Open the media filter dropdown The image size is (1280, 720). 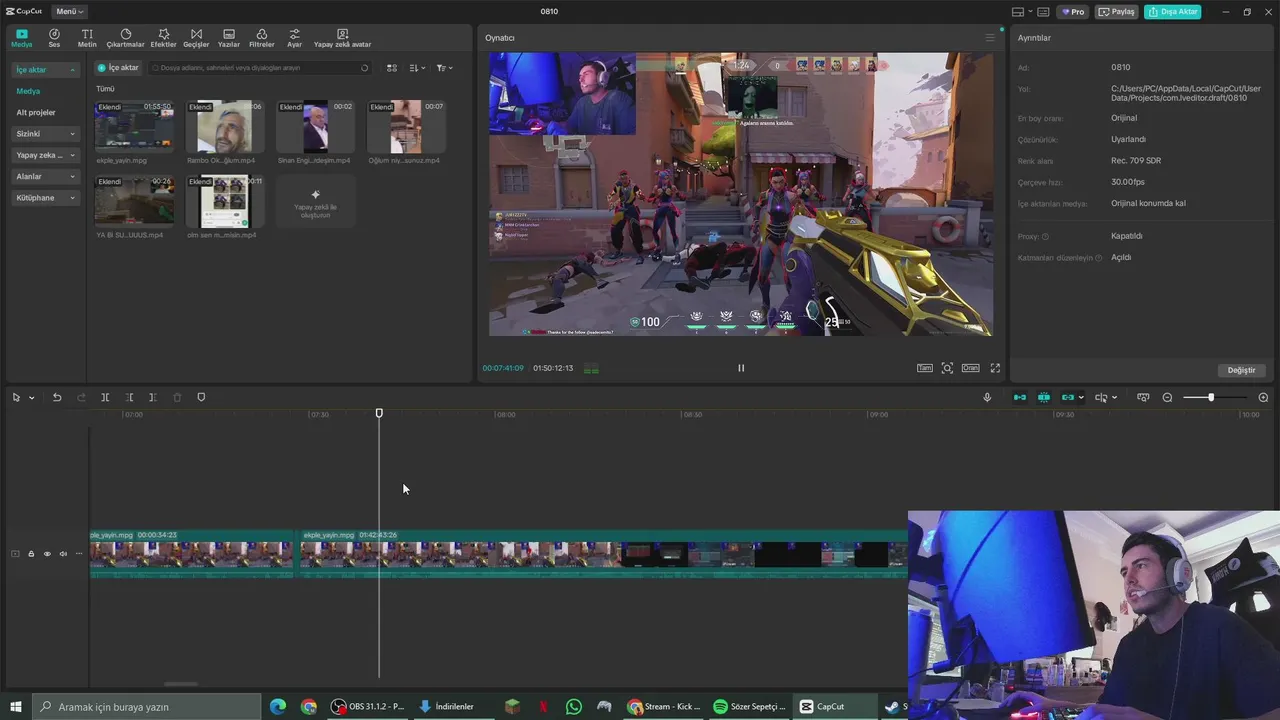click(444, 68)
